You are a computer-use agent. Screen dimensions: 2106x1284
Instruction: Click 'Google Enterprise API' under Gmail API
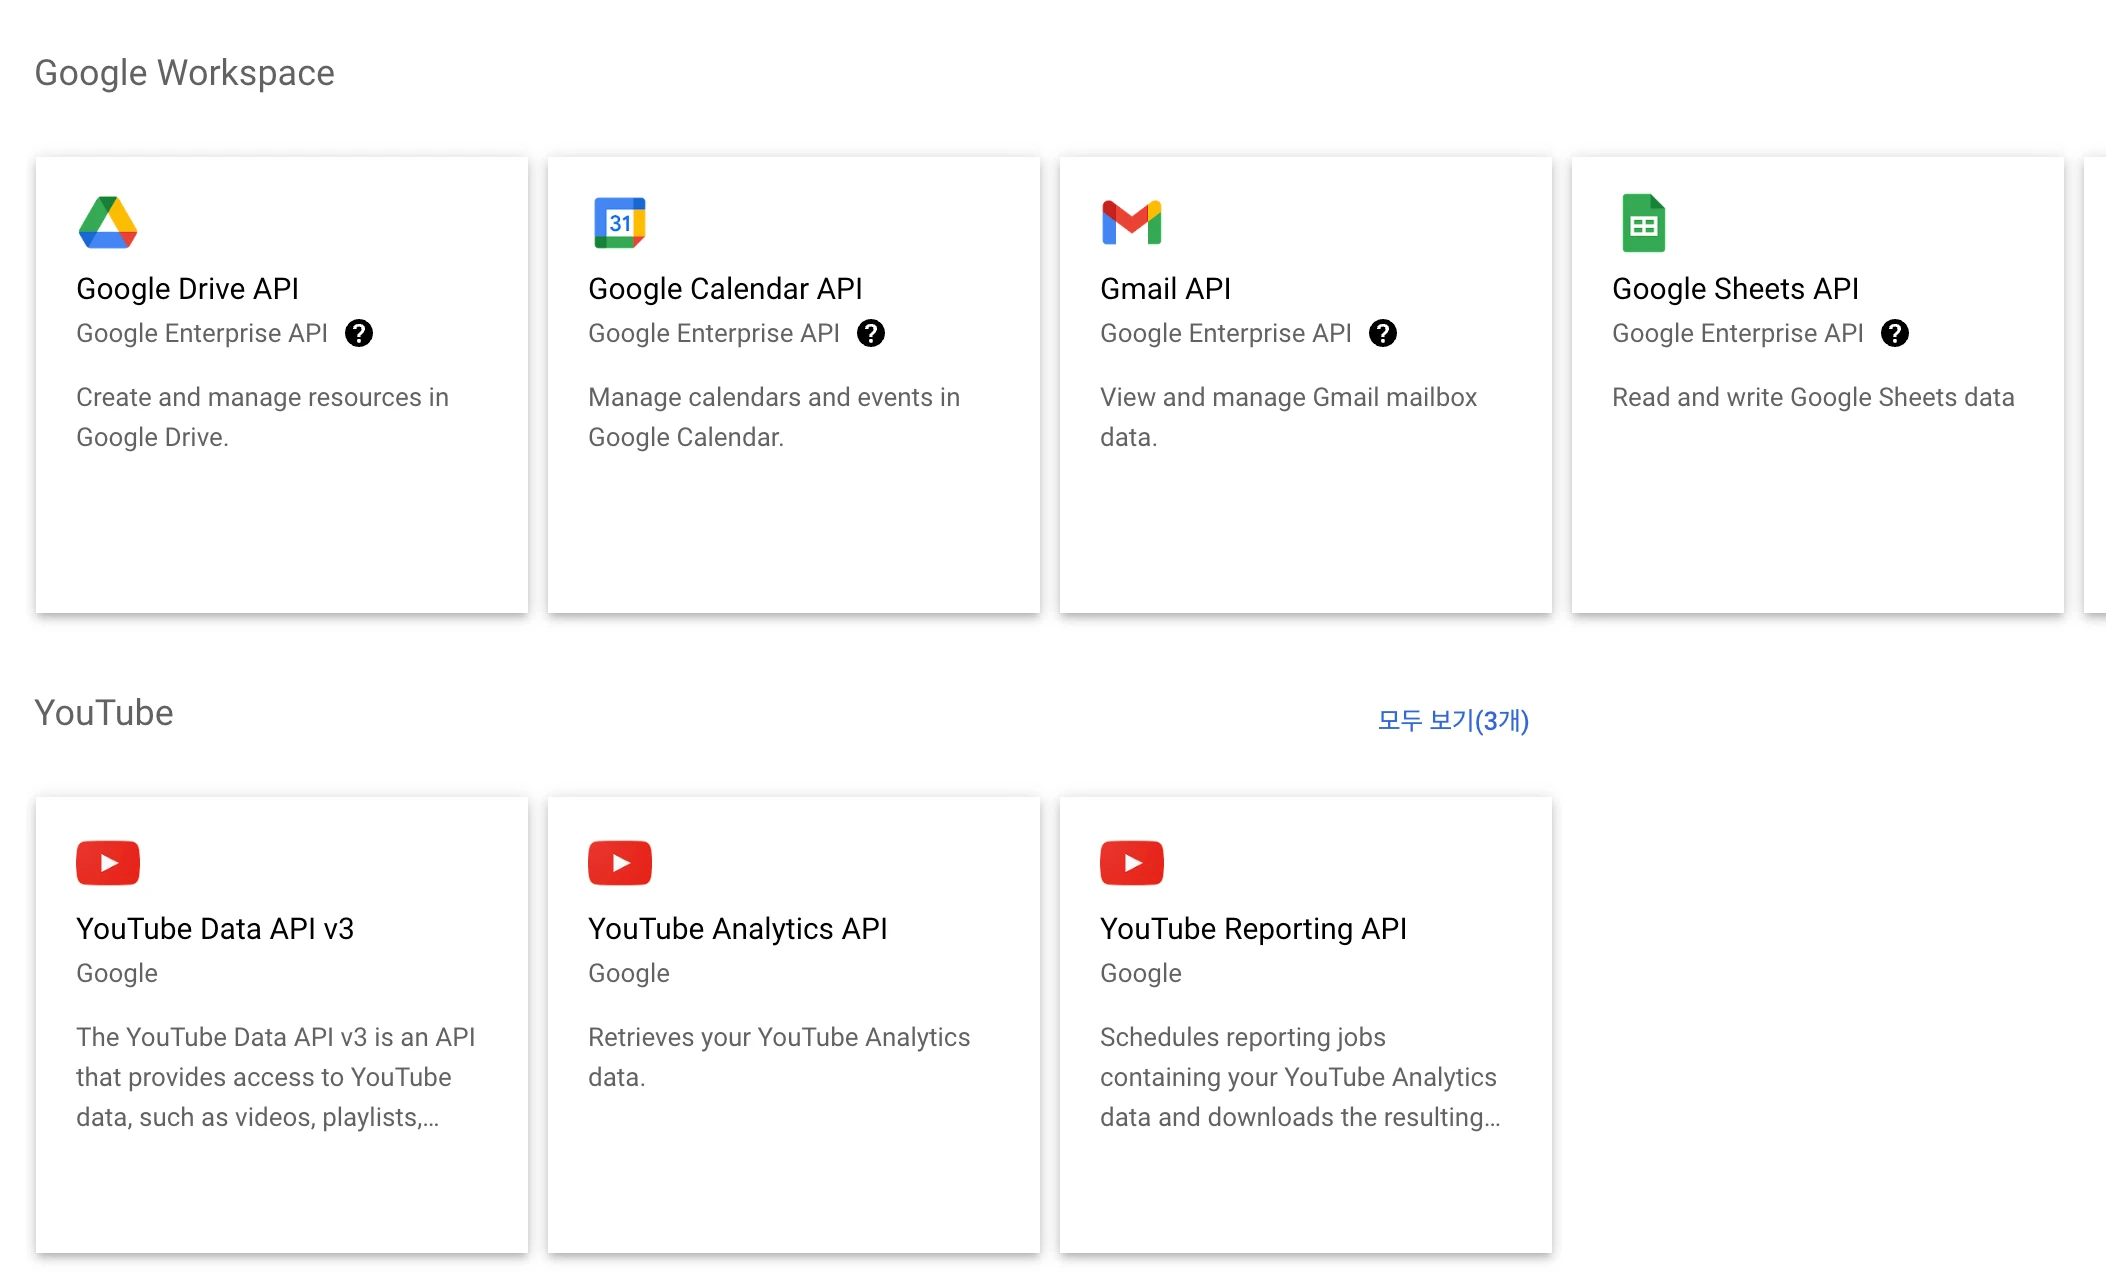(x=1226, y=333)
